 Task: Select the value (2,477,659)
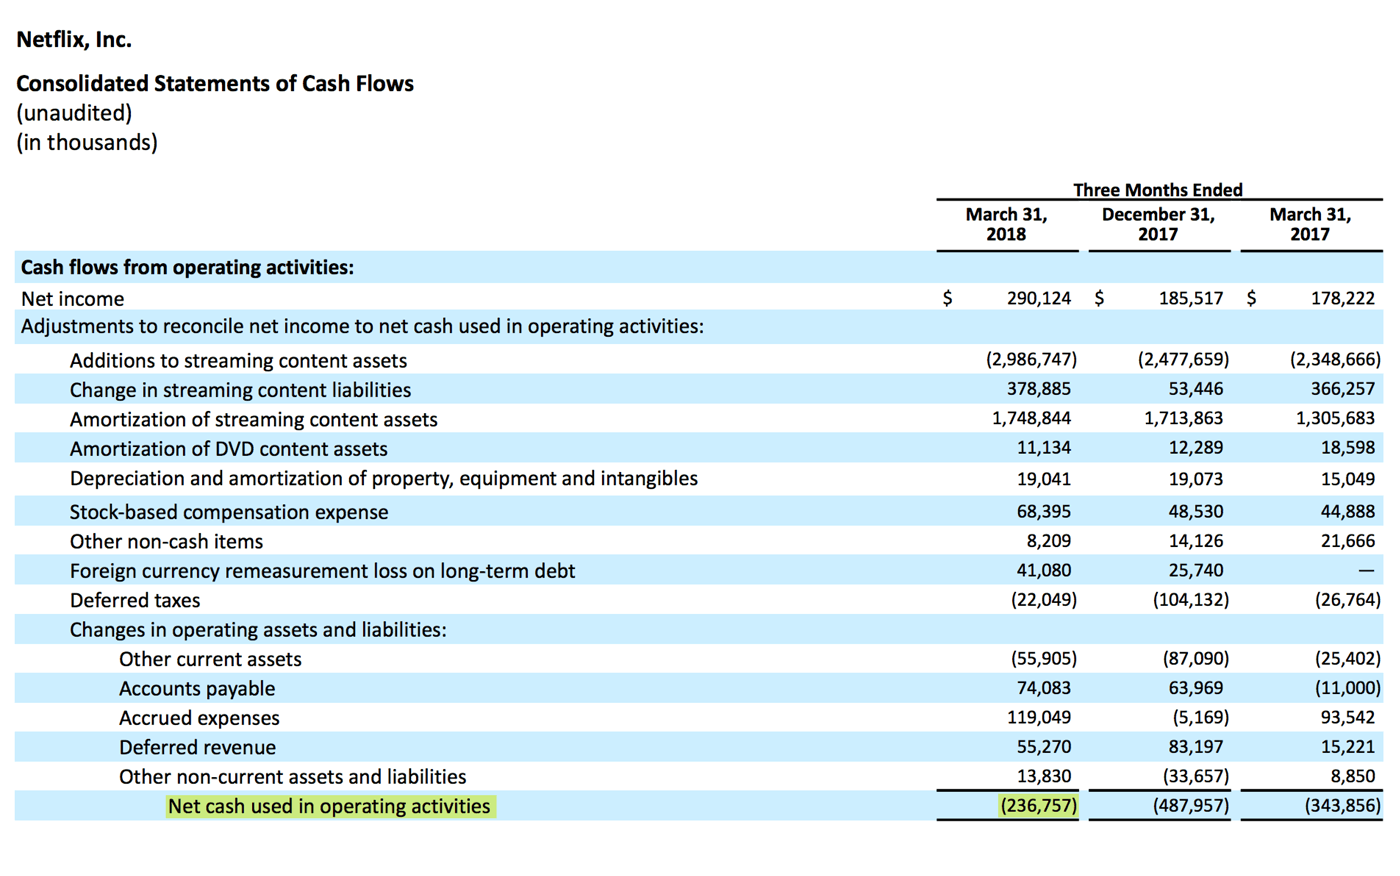pyautogui.click(x=1183, y=360)
